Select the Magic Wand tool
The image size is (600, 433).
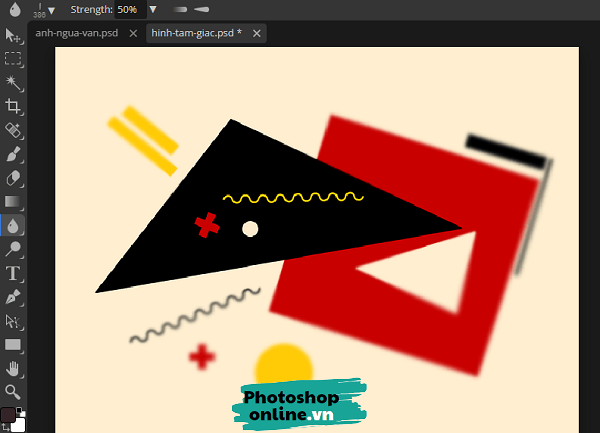coord(13,82)
